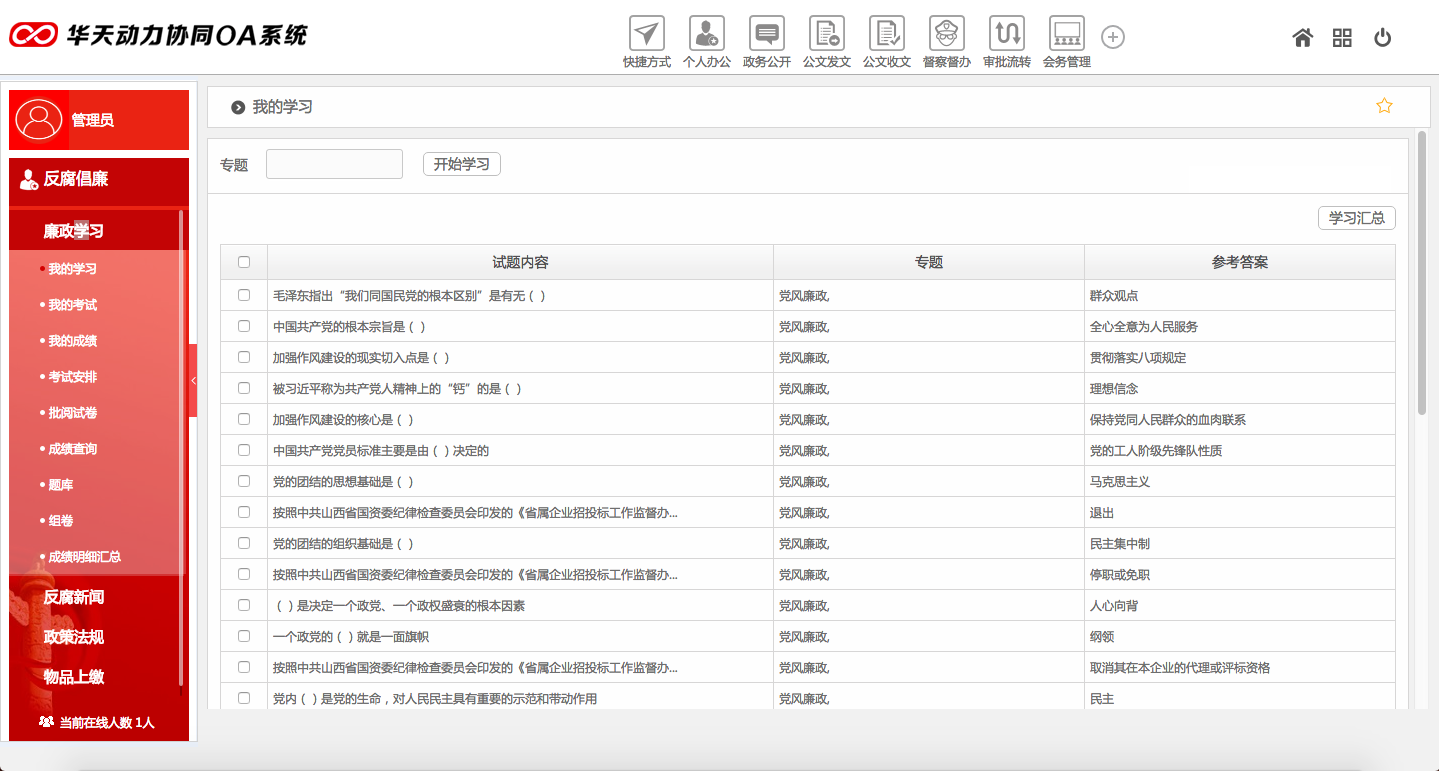This screenshot has width=1439, height=771.
Task: Open the 快捷方式 shortcut icon
Action: pyautogui.click(x=645, y=36)
